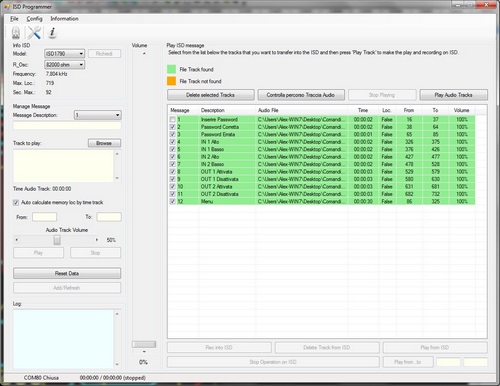Viewport: 500px width, 386px height.
Task: Click the information 'i' toolbar icon
Action: (52, 33)
